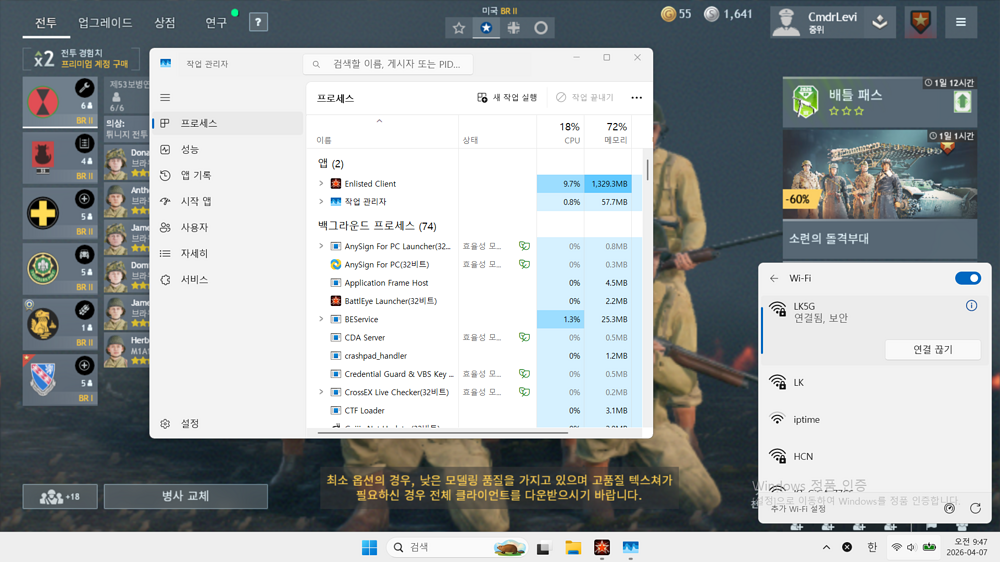The height and width of the screenshot is (562, 1000).
Task: Click the squad +18 reserve button
Action: [x=60, y=496]
